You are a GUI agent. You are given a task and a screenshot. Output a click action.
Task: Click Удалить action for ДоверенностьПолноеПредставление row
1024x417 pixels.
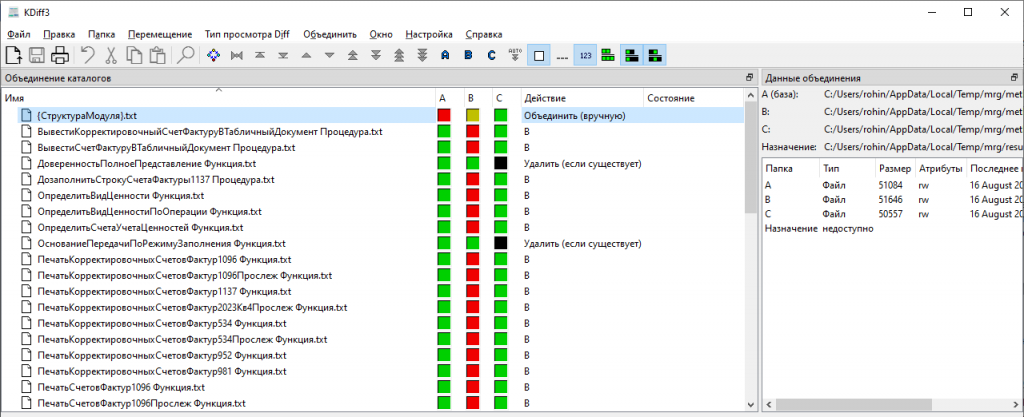pos(582,163)
